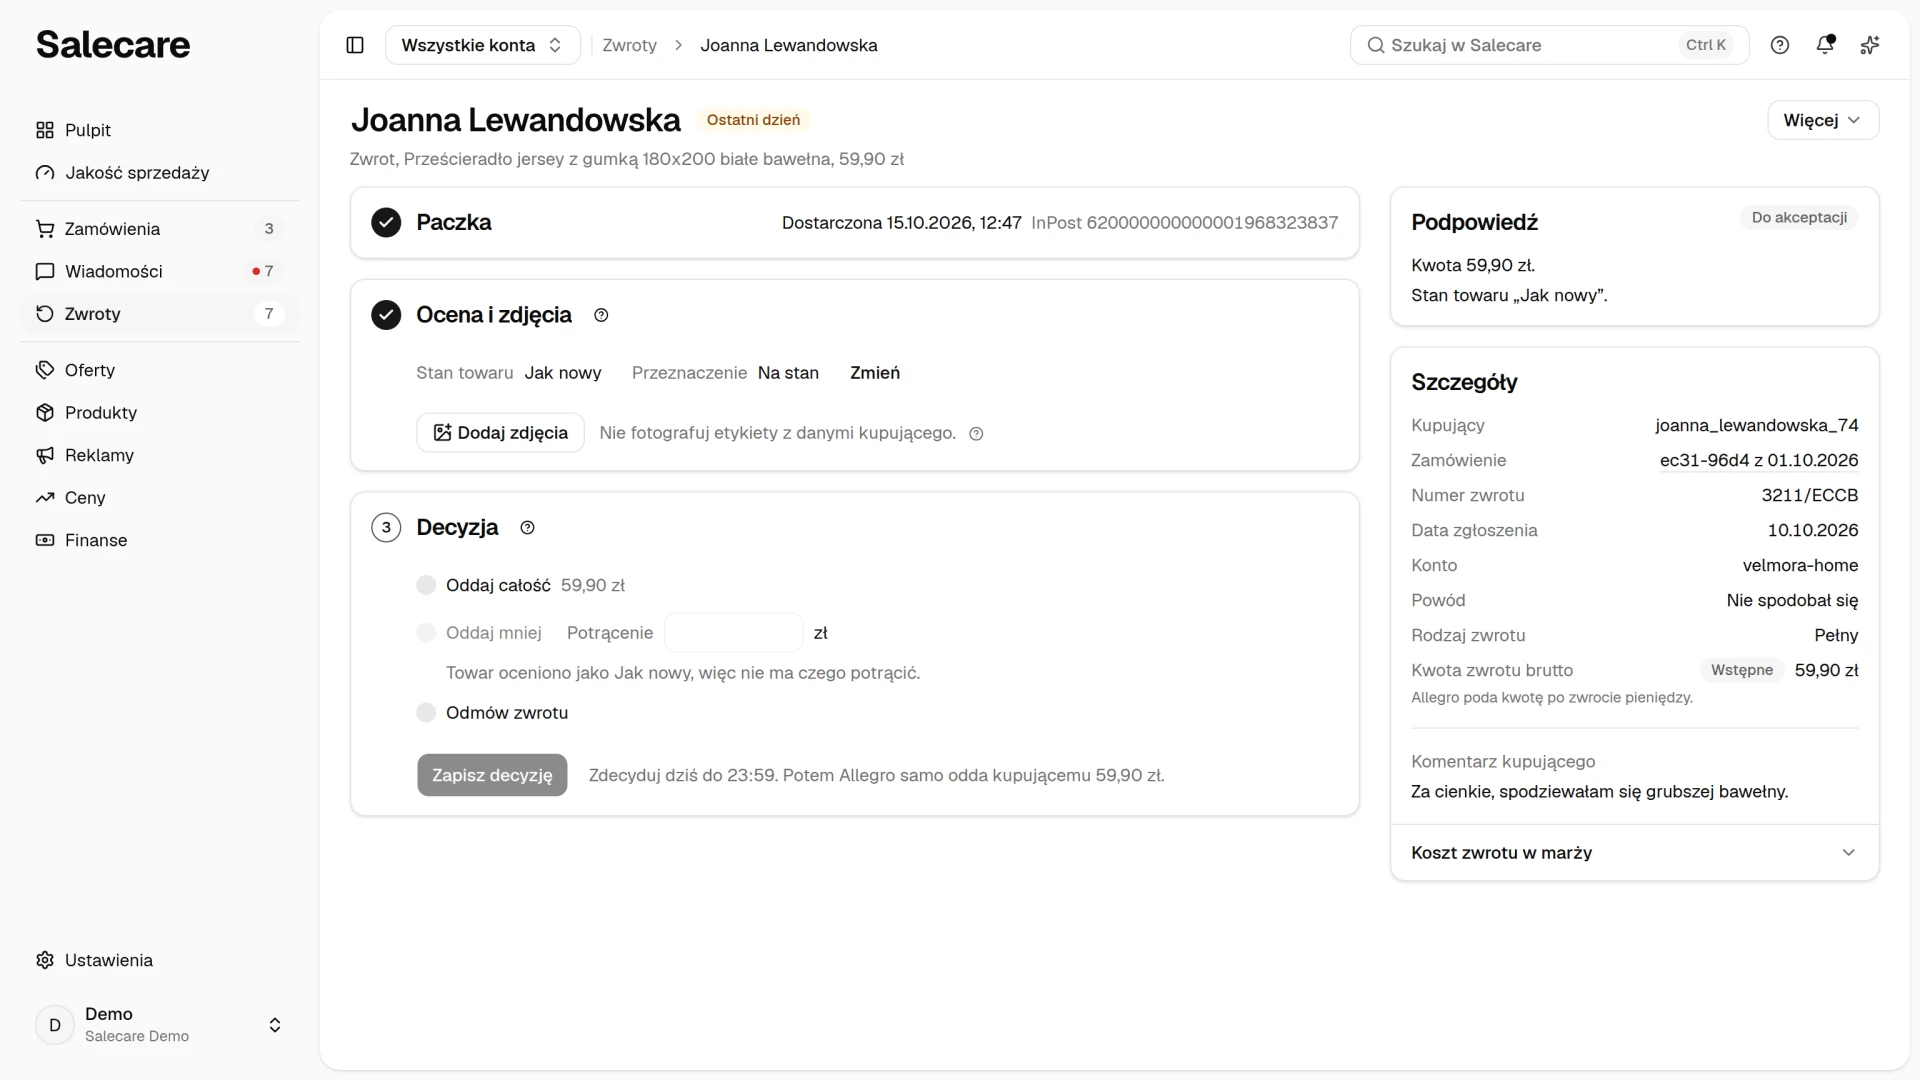Click the Oferty tag icon

click(x=45, y=370)
